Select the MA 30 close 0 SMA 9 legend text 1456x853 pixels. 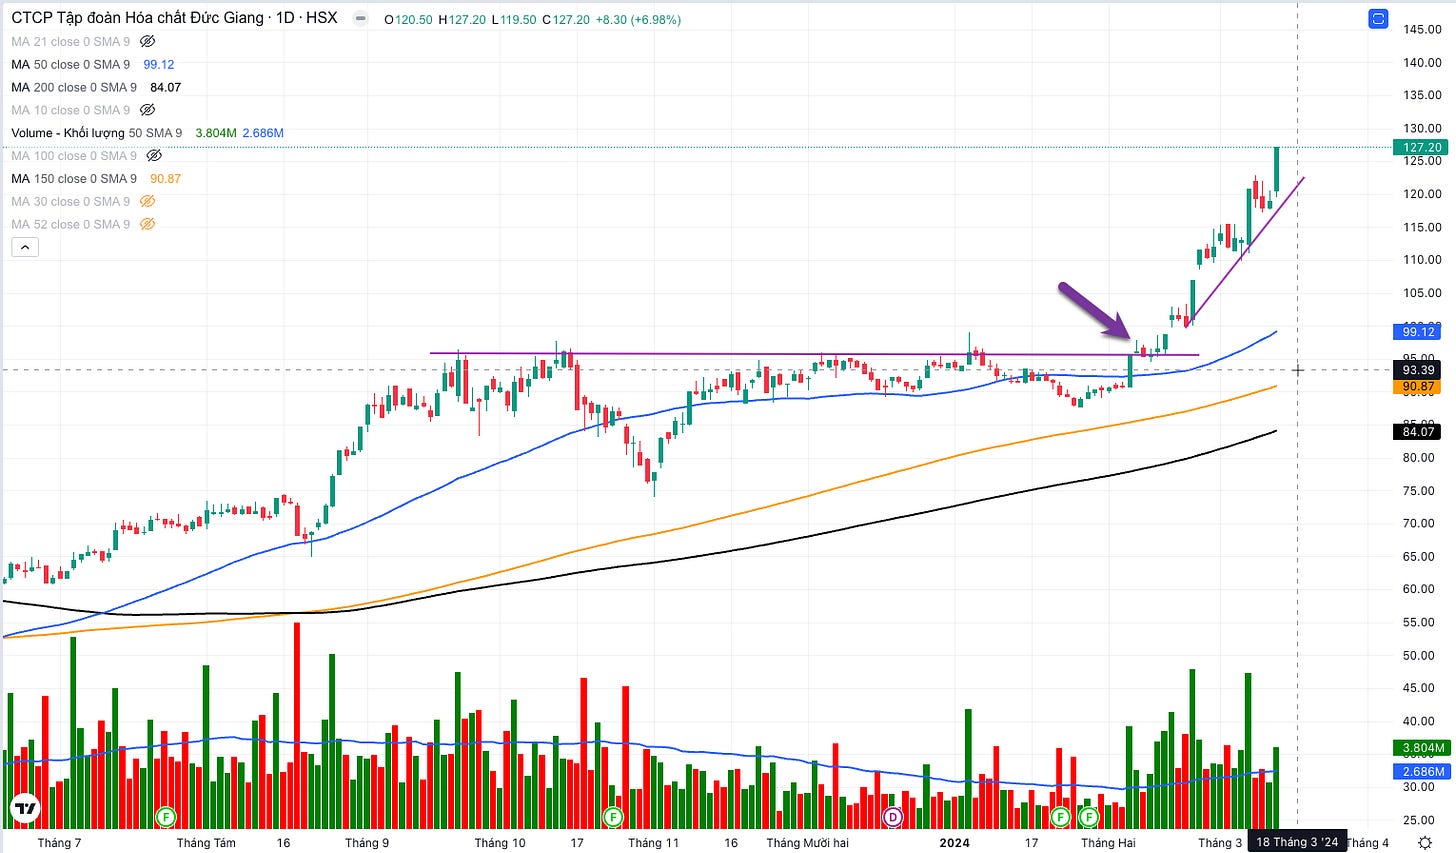71,201
